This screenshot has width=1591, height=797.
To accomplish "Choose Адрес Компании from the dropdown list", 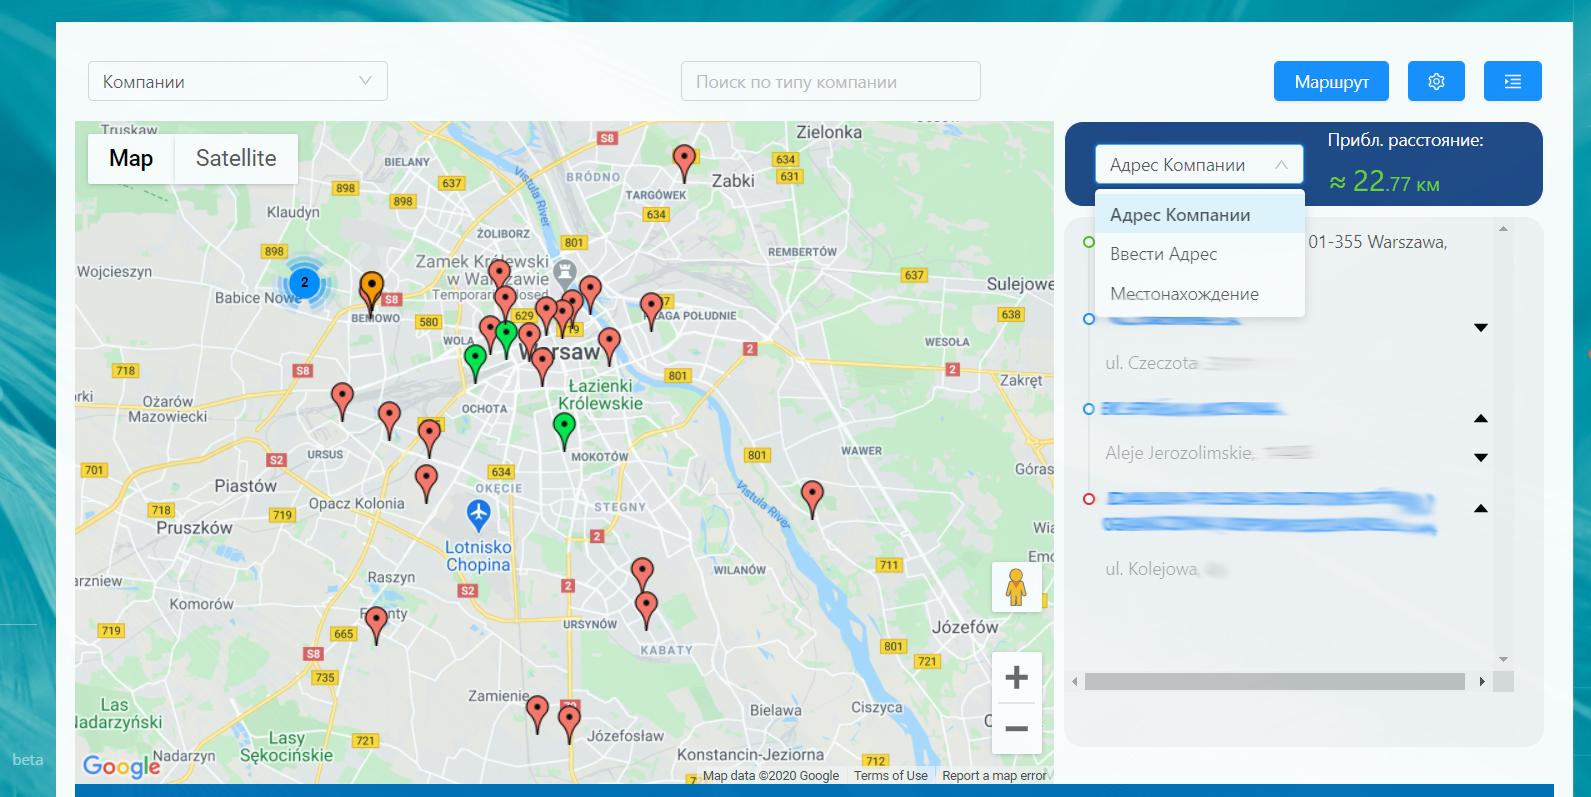I will (1200, 214).
